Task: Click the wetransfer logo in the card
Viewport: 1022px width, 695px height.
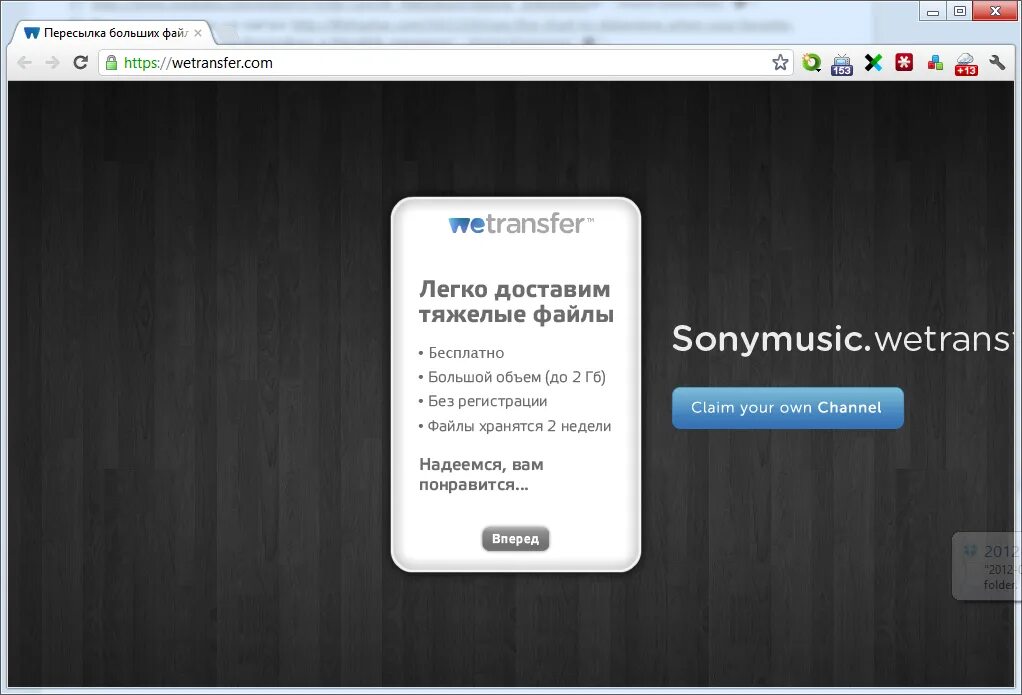Action: [521, 224]
